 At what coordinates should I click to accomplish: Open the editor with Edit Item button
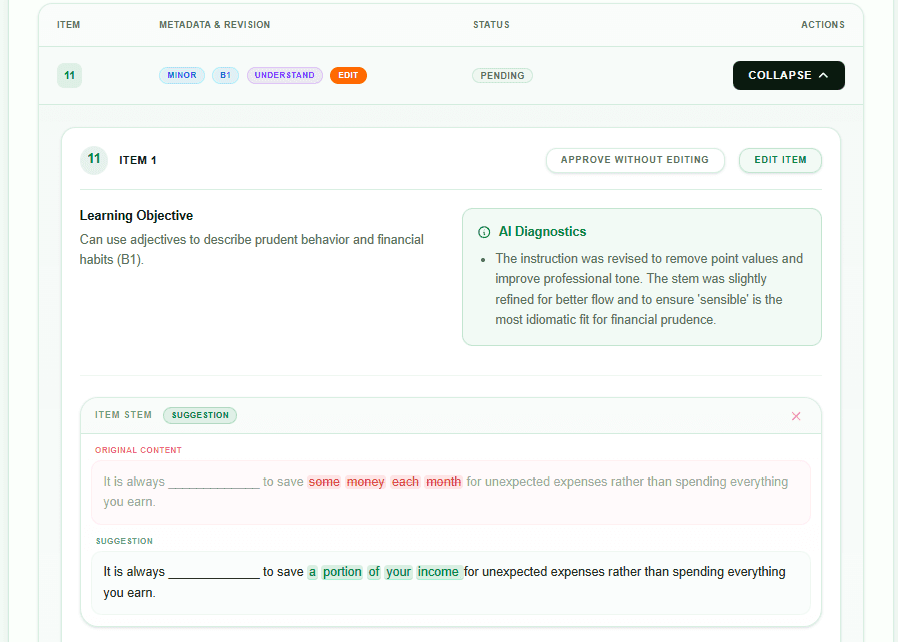pyautogui.click(x=780, y=160)
